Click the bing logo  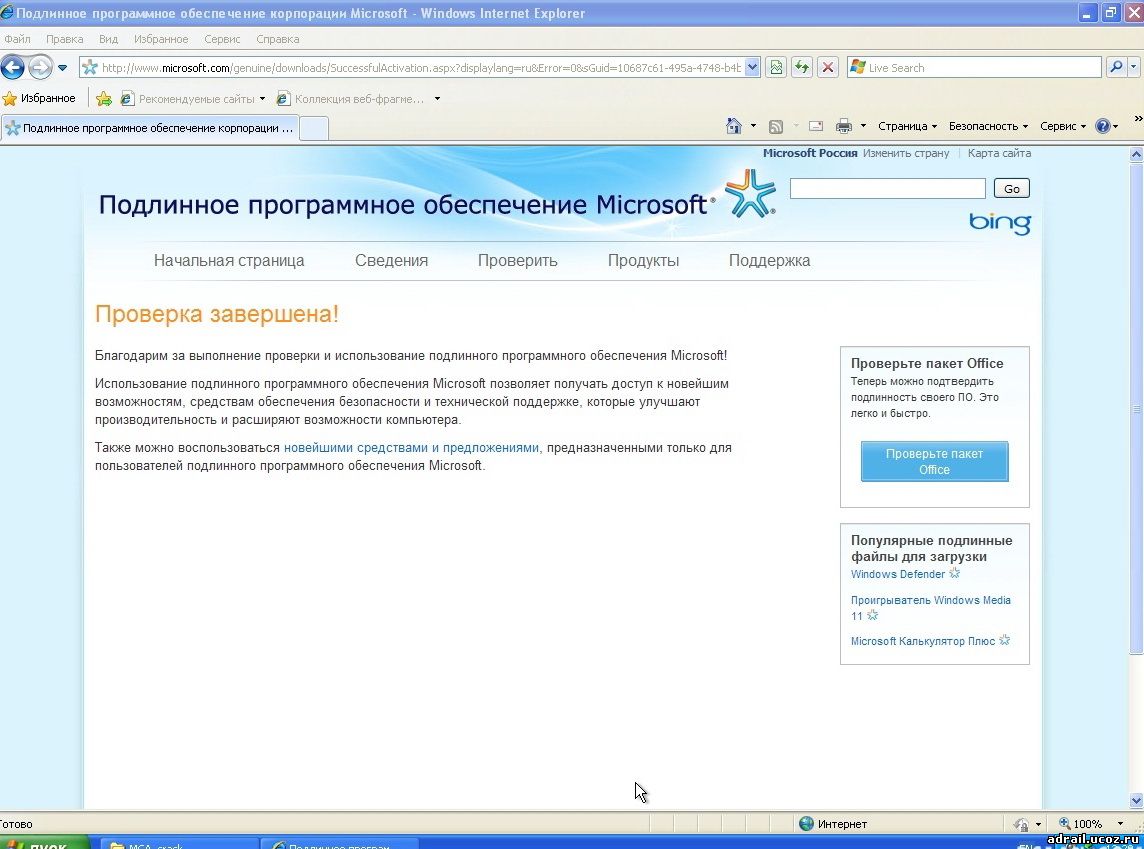(1000, 223)
